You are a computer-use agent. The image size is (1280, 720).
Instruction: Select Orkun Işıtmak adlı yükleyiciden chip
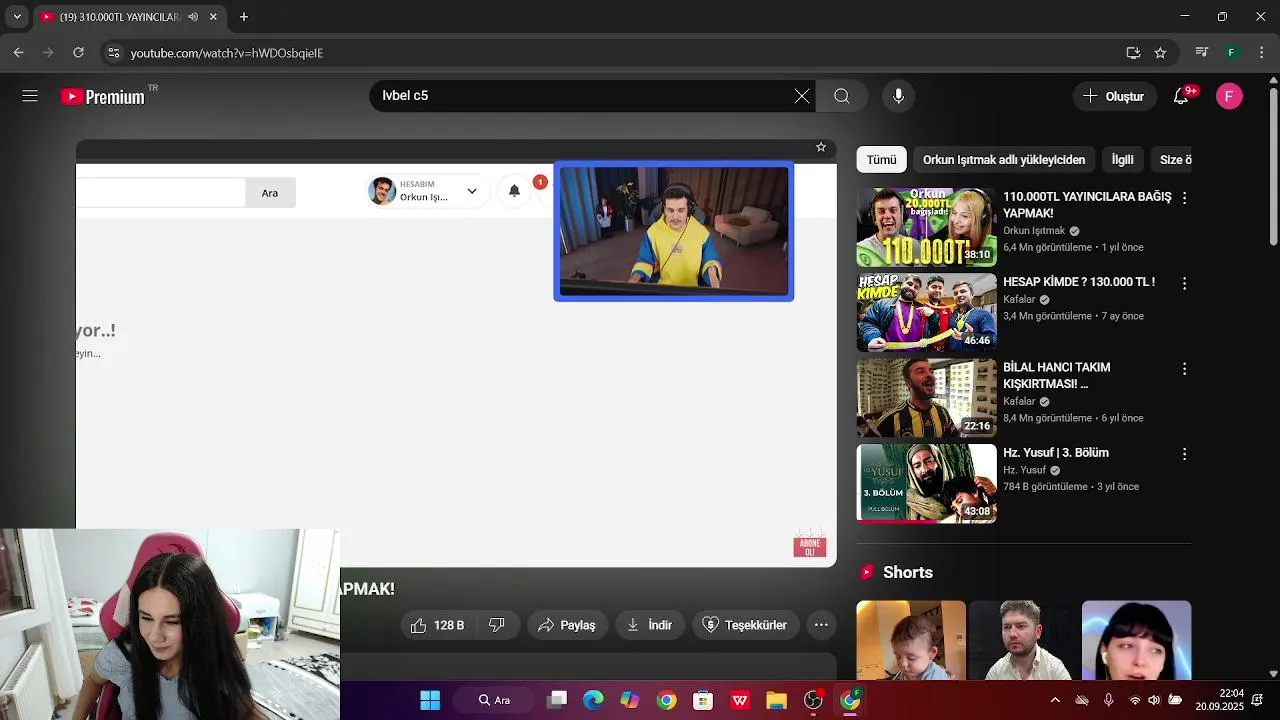click(x=1003, y=160)
